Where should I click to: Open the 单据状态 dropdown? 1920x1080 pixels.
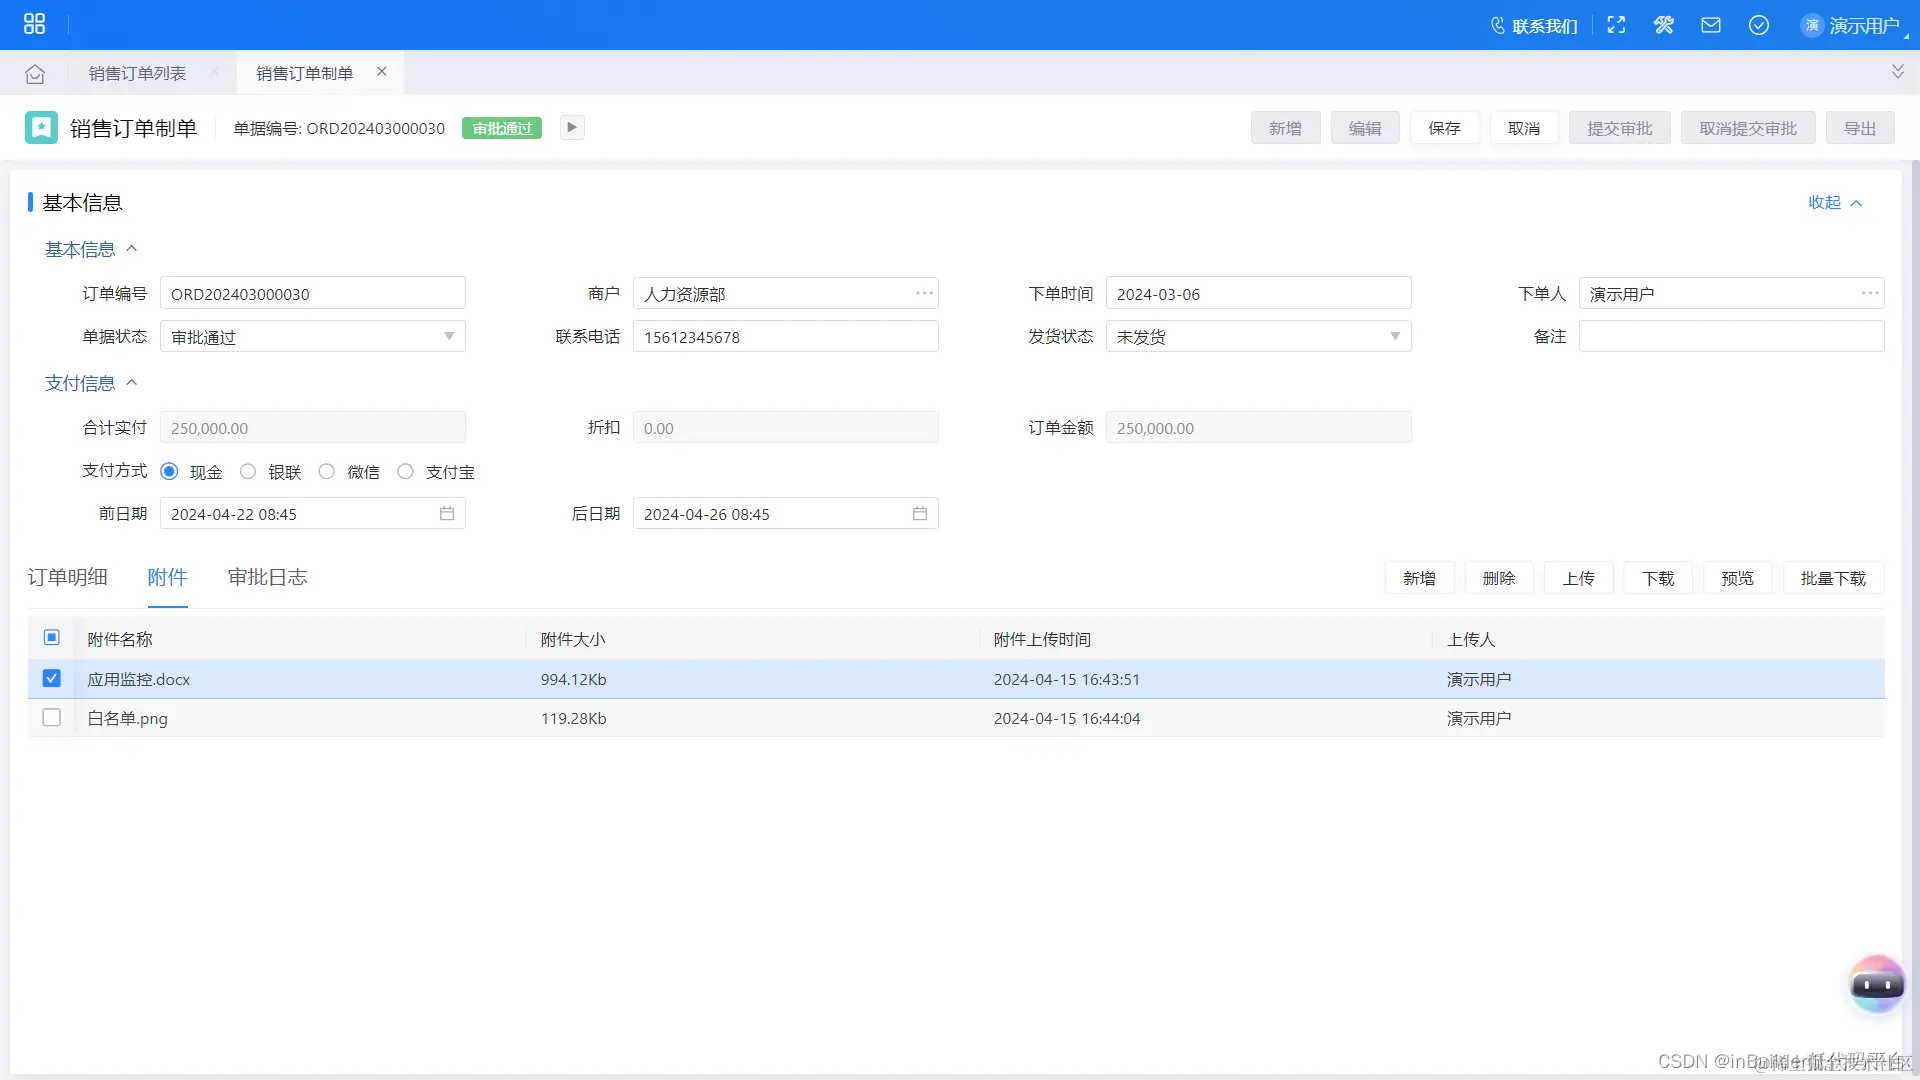449,337
